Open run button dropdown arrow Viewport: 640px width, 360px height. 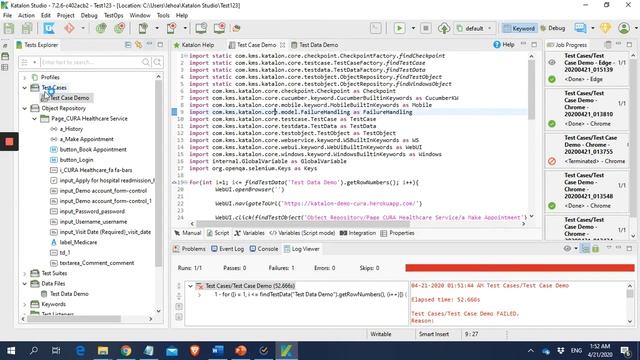tap(413, 28)
